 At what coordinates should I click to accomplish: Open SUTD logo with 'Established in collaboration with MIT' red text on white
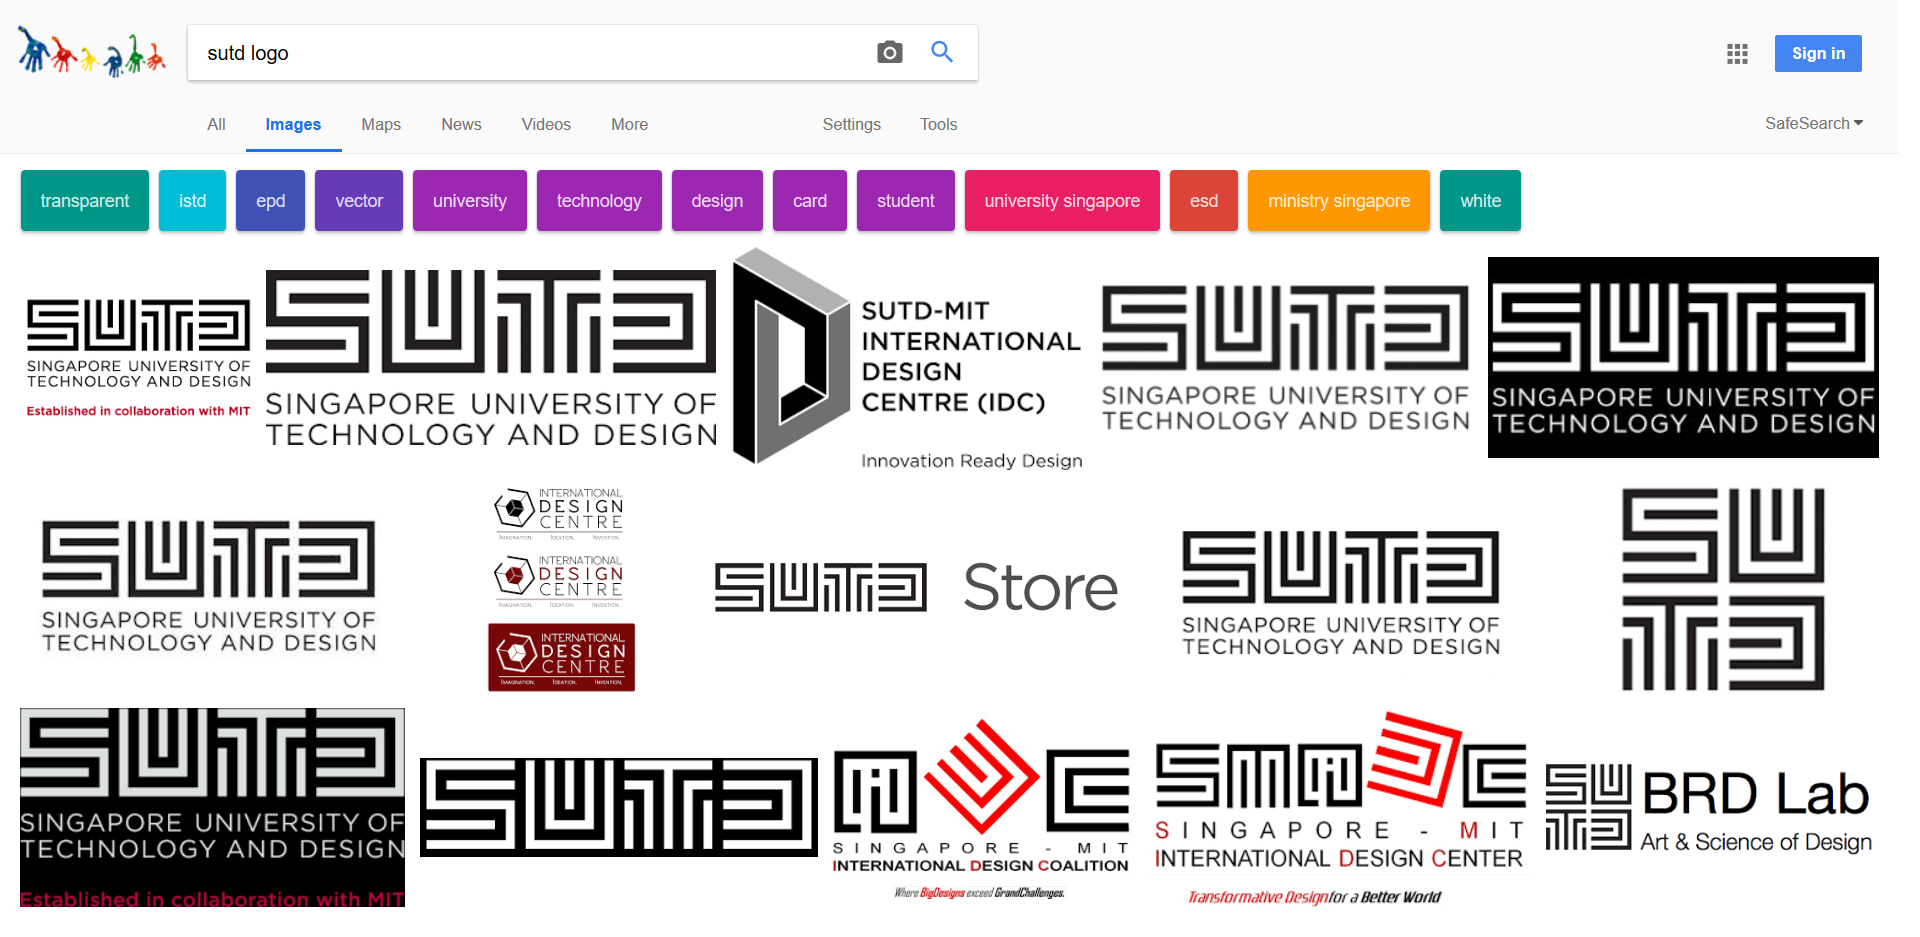(138, 358)
